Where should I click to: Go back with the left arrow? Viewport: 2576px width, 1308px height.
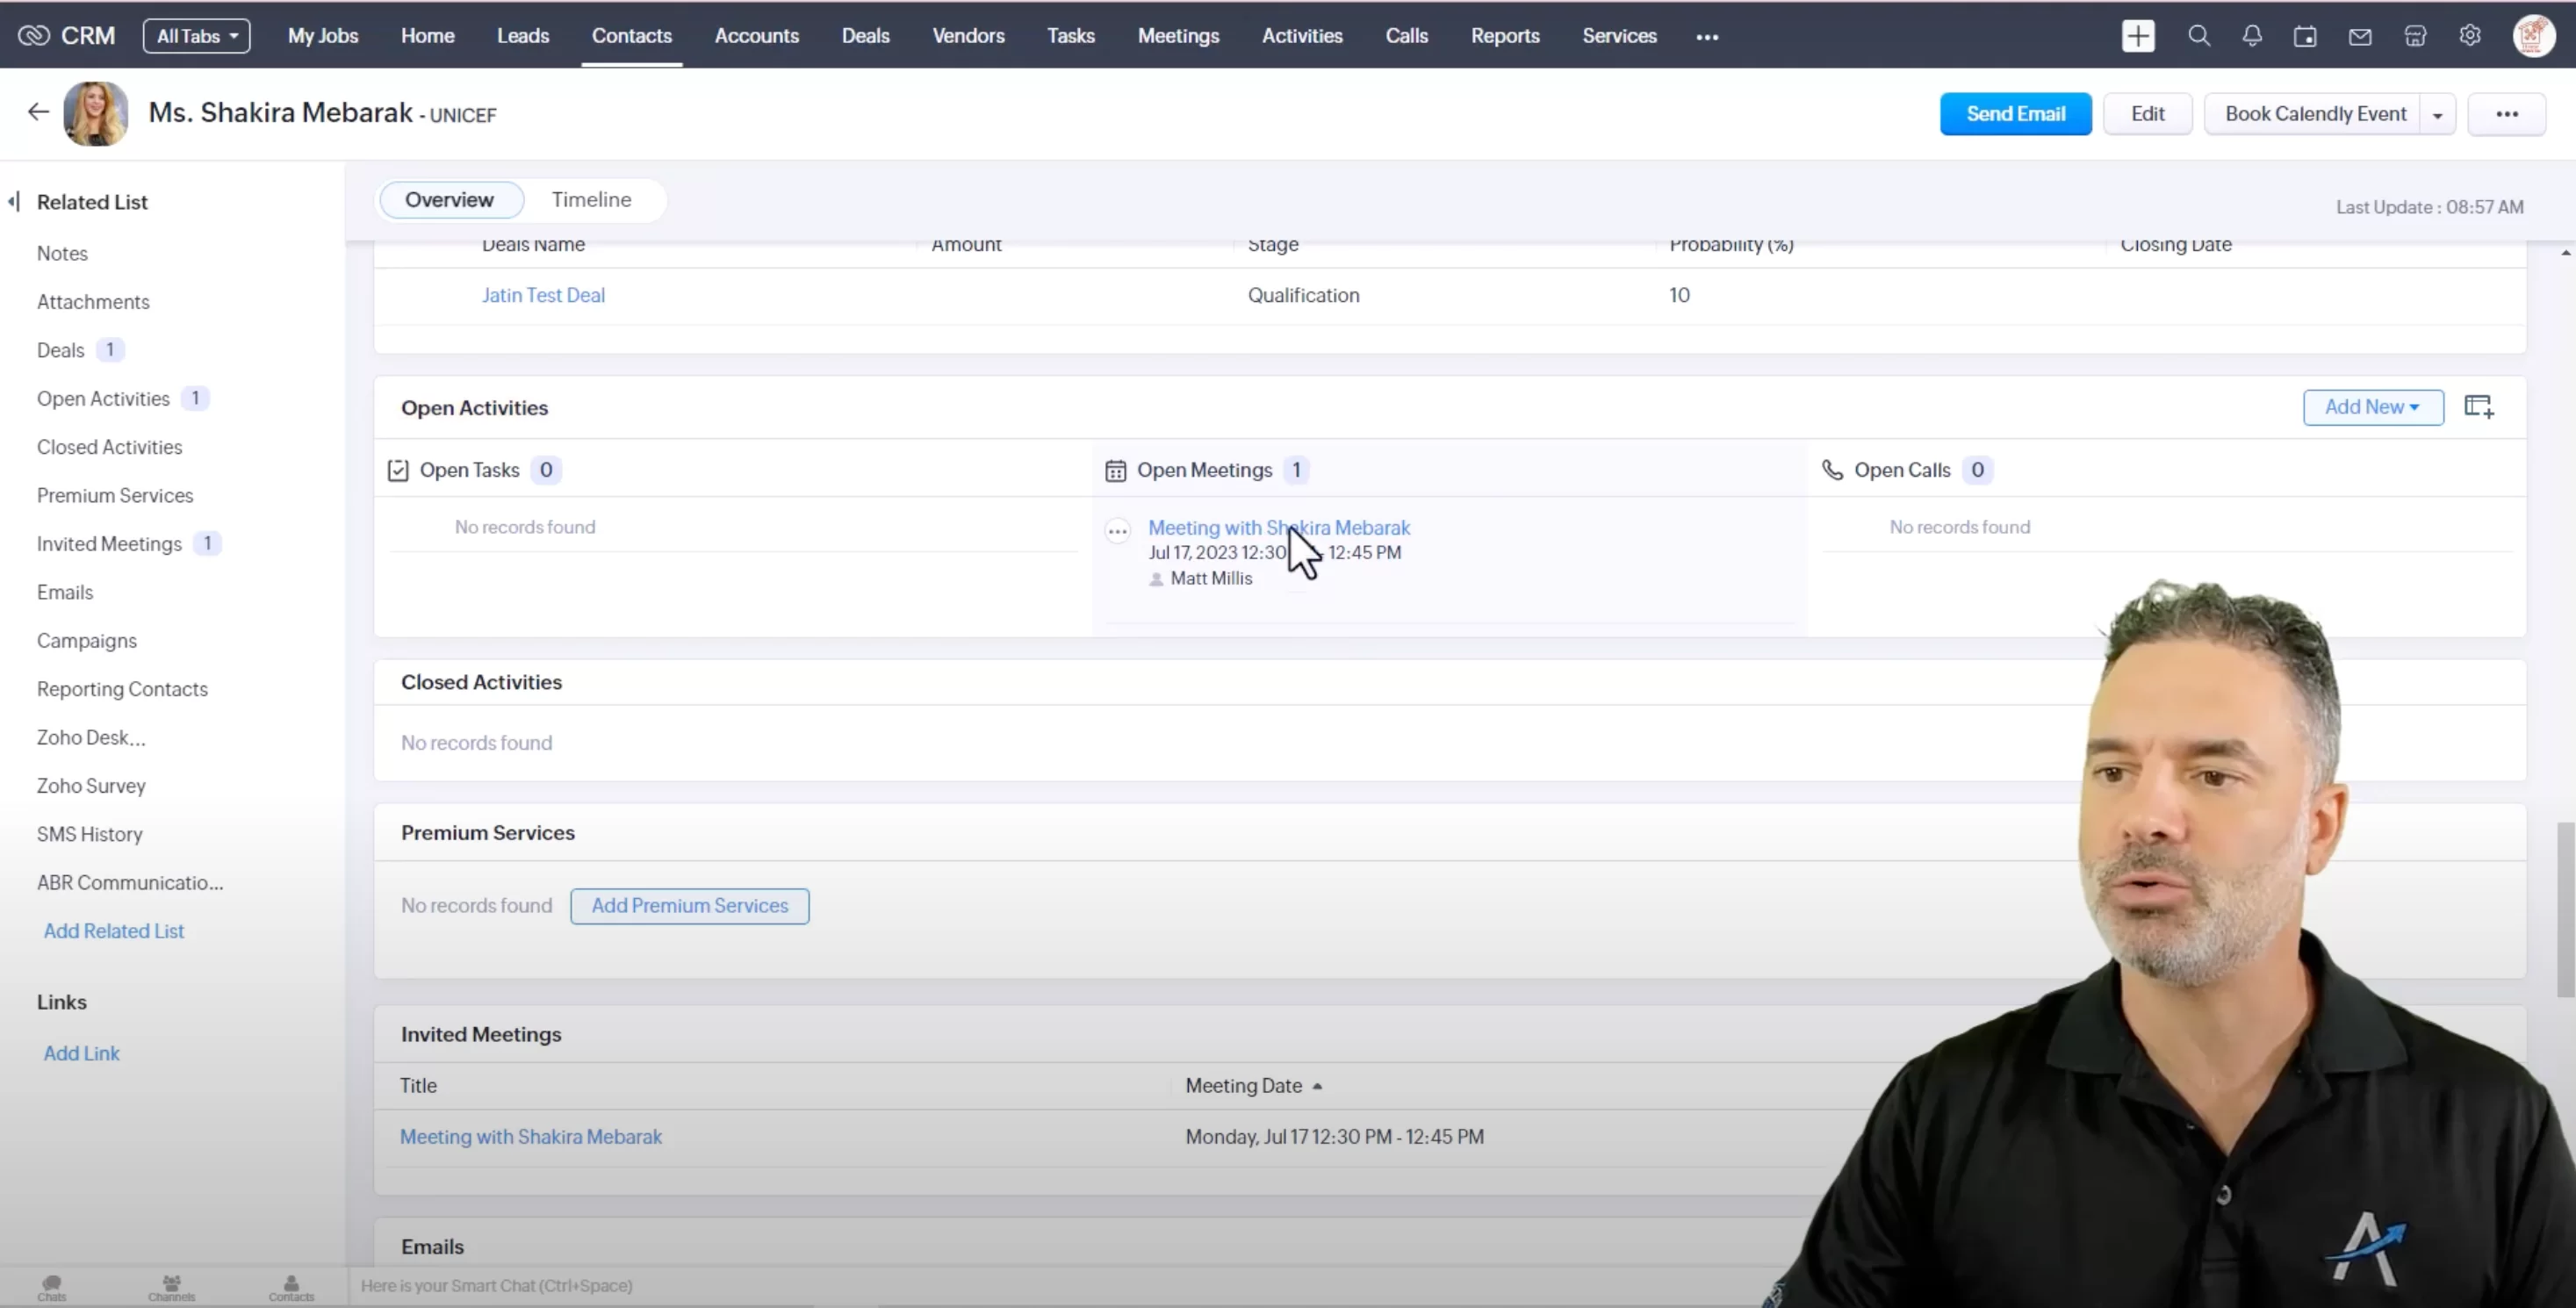[38, 112]
